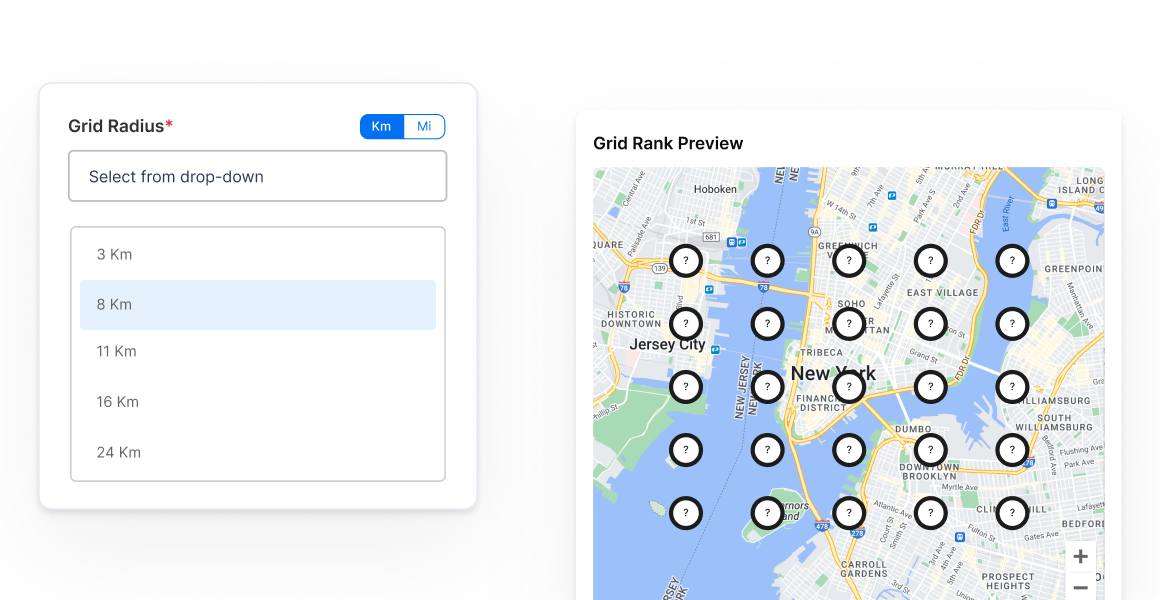Click the grid marker beside route 139 shield

[x=686, y=260]
